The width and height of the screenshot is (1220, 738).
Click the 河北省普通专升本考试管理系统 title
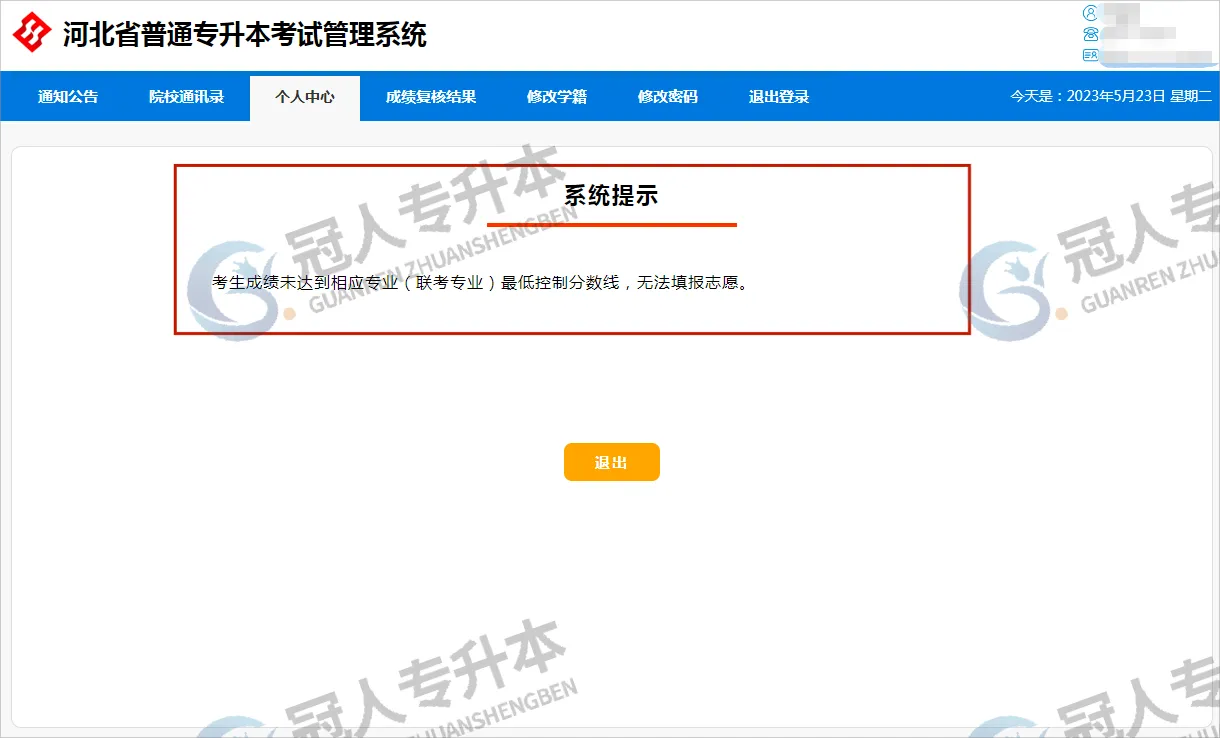tap(245, 35)
